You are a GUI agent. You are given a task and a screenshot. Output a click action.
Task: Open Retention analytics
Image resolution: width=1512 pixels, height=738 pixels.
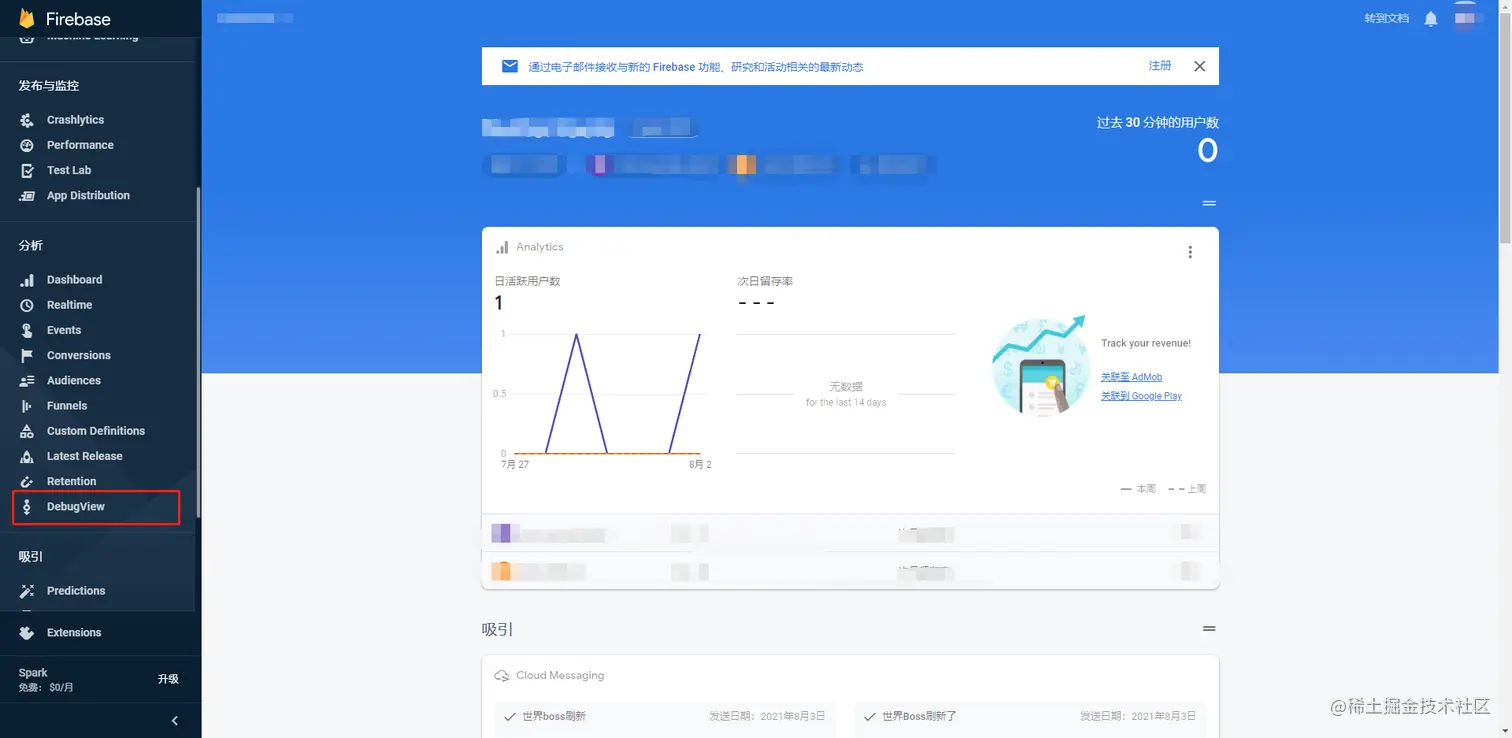pos(72,481)
